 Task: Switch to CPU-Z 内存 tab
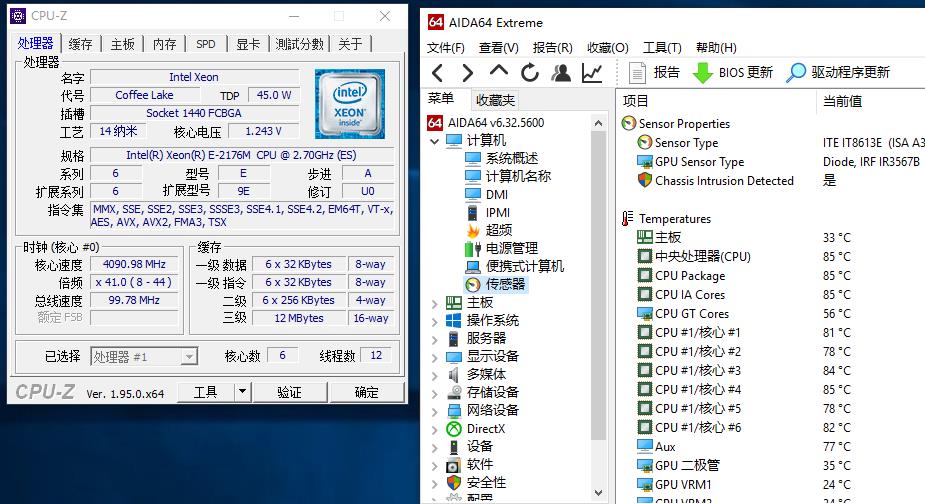click(165, 44)
